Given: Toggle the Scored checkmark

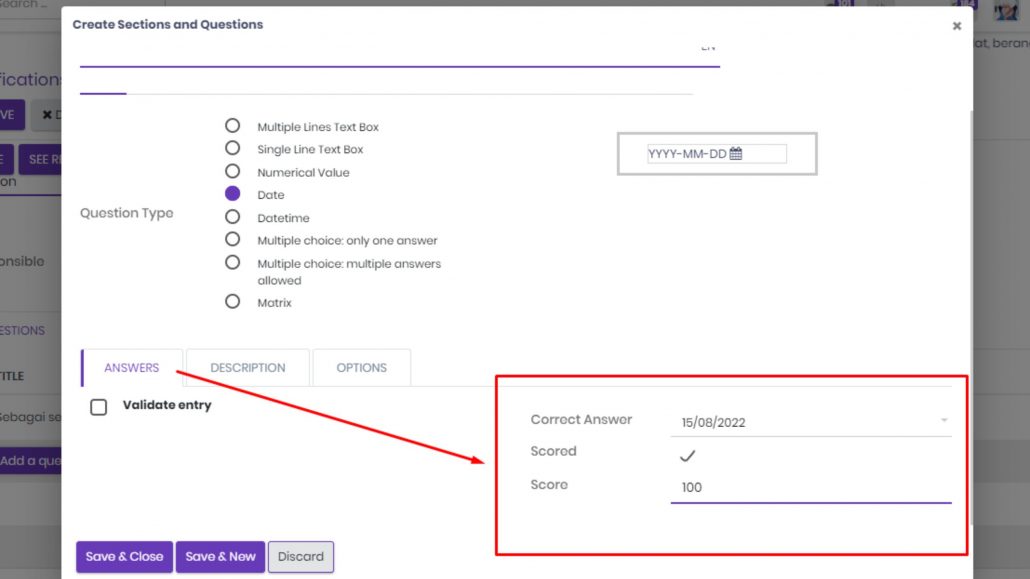Looking at the screenshot, I should pyautogui.click(x=687, y=455).
